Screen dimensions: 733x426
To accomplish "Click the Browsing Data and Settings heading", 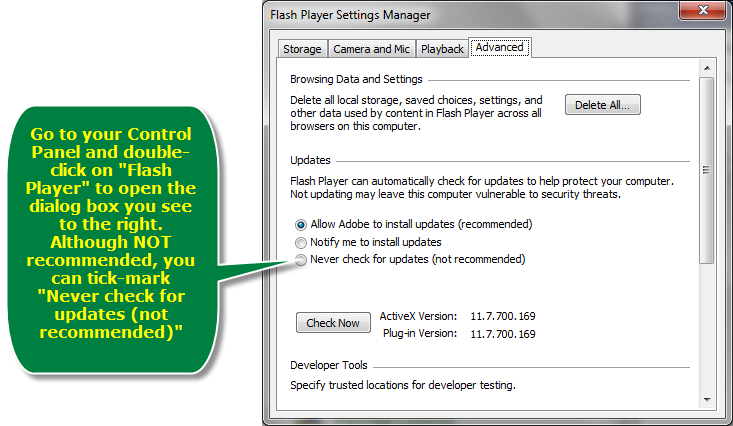I will (x=356, y=79).
